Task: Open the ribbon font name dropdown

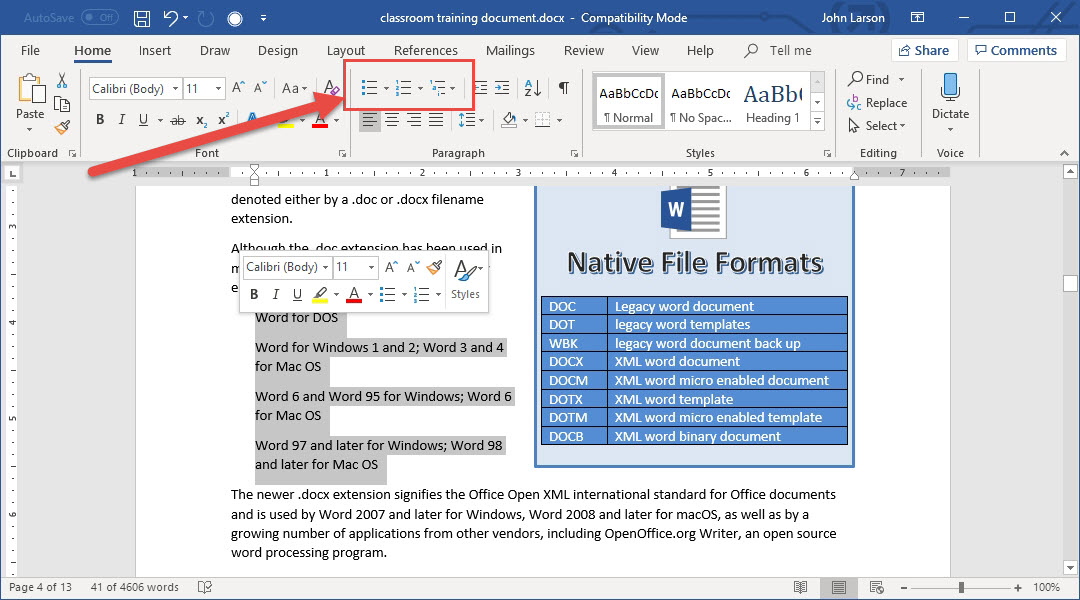Action: (175, 89)
